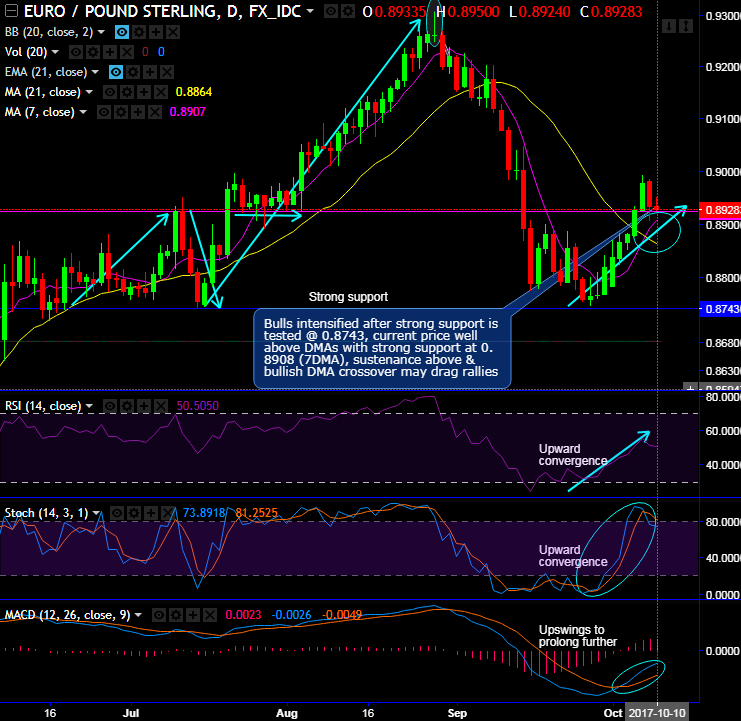Toggle the Bollinger Bands eye icon

coord(122,32)
